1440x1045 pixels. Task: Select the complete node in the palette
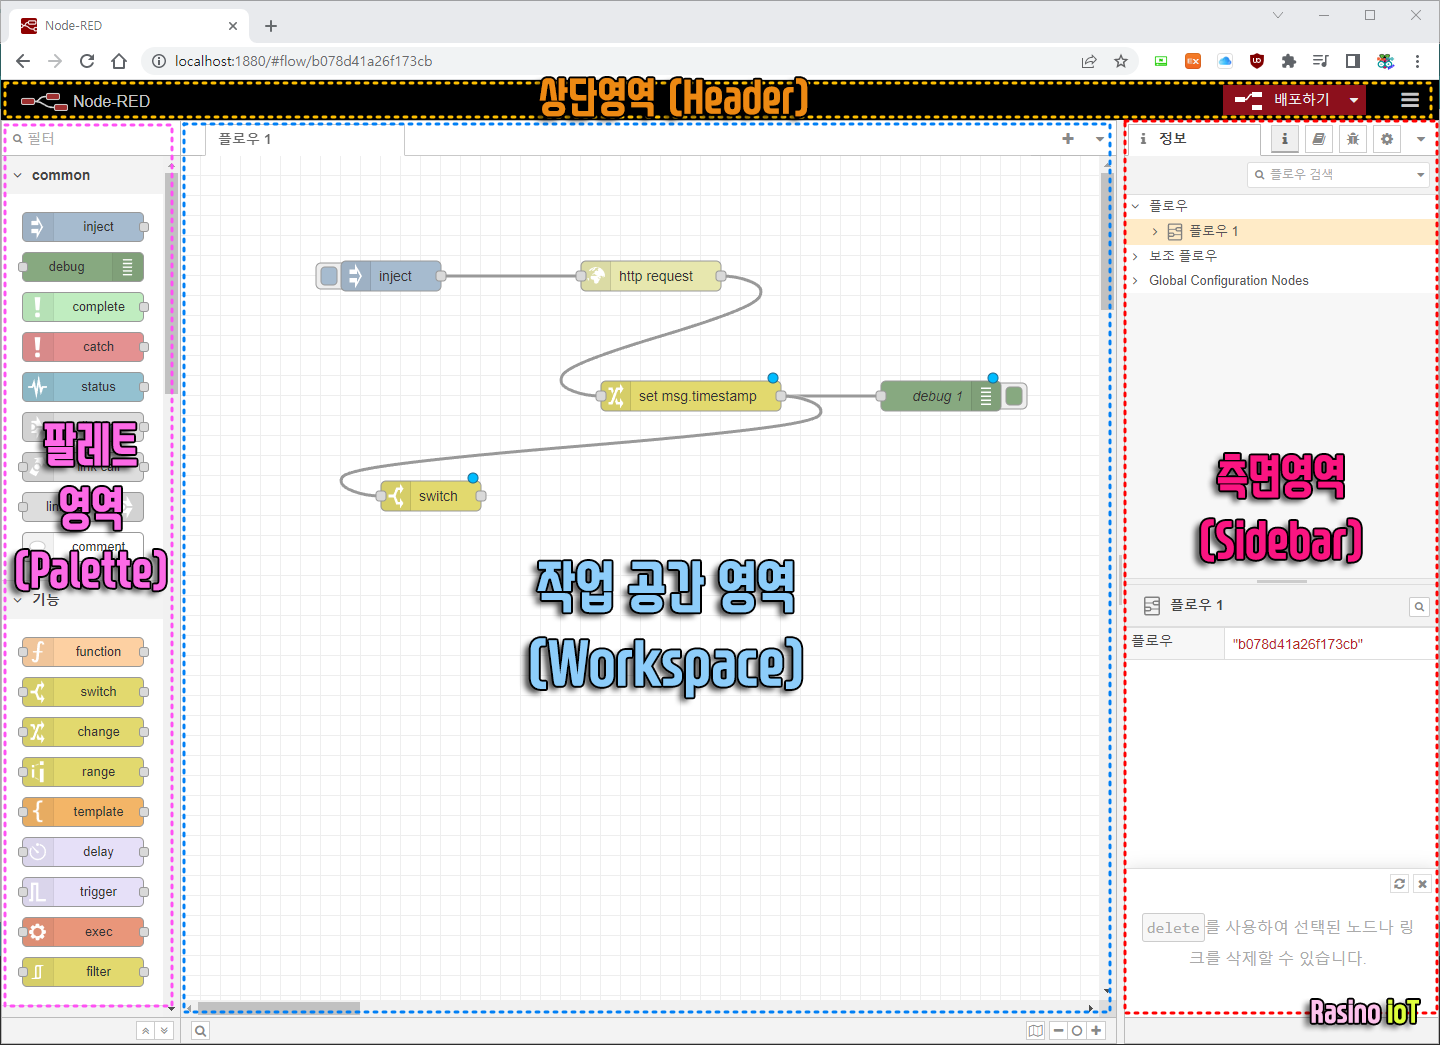(83, 307)
